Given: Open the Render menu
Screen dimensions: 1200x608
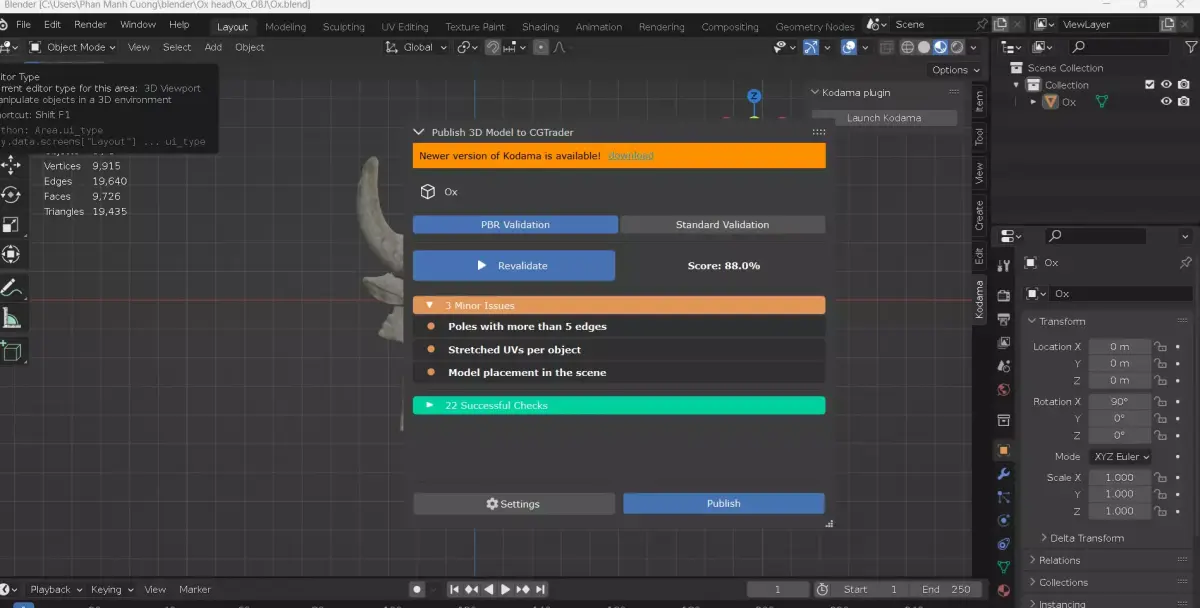Looking at the screenshot, I should click(90, 24).
